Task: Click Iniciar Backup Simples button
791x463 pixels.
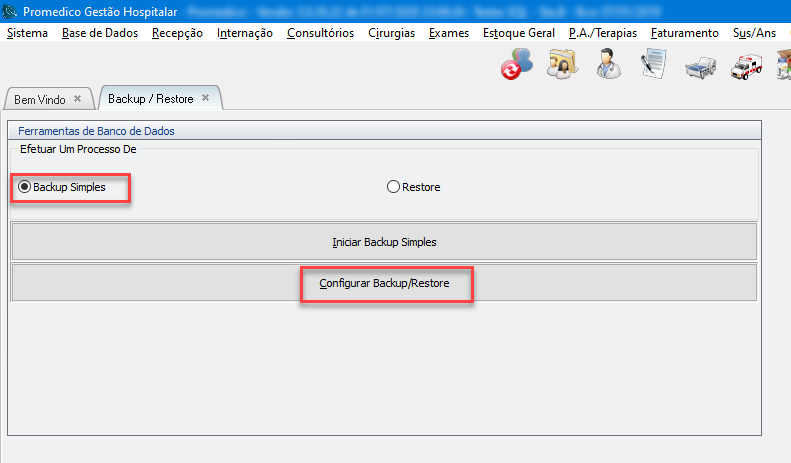Action: (384, 242)
